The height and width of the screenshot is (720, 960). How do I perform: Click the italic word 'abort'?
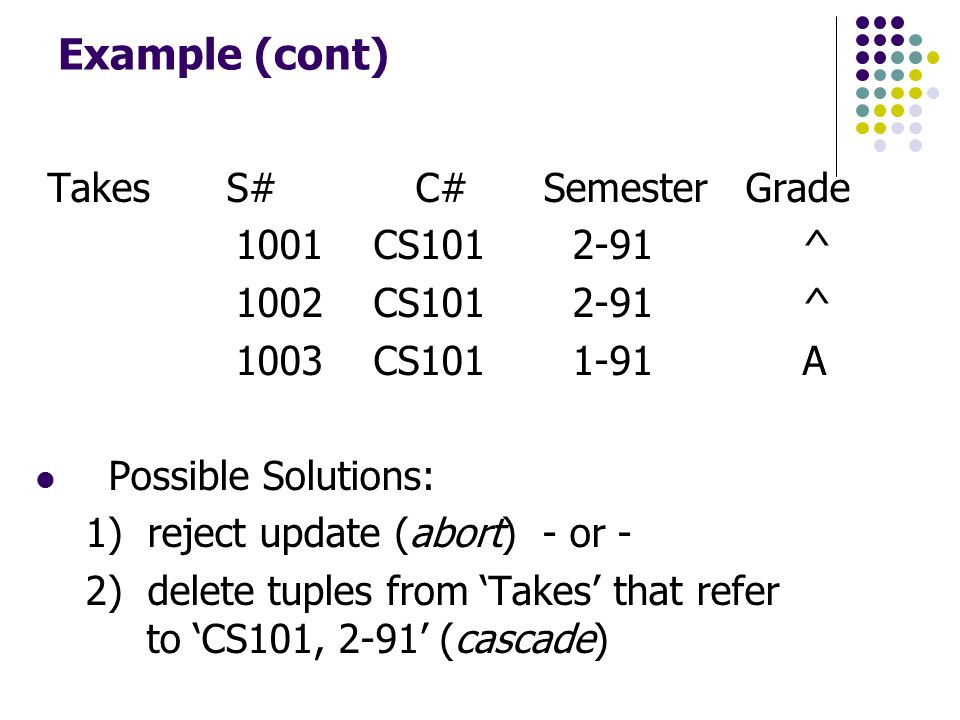point(458,533)
